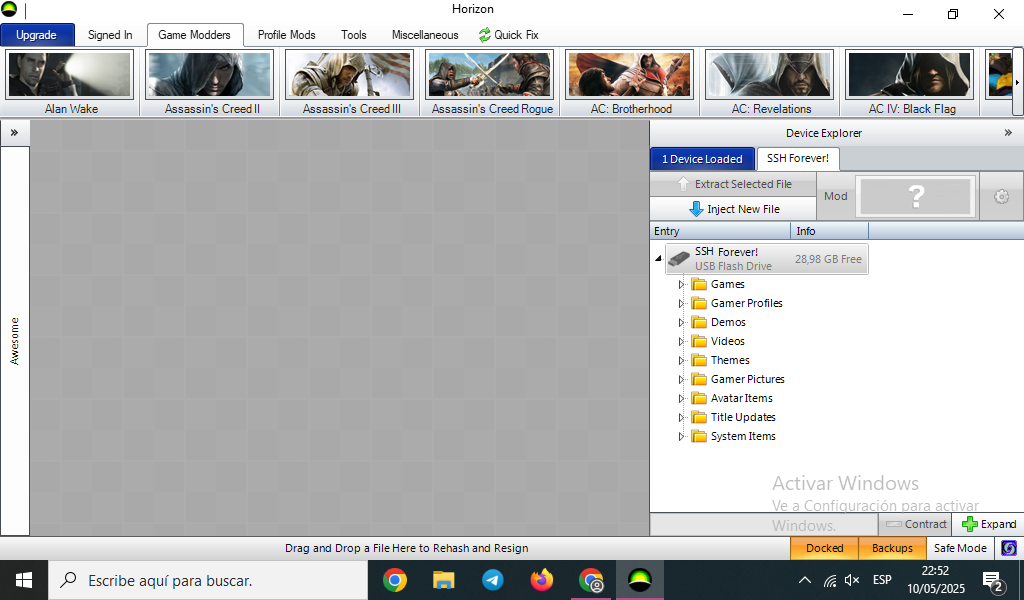
Task: Click the Windows search box
Action: pyautogui.click(x=208, y=580)
